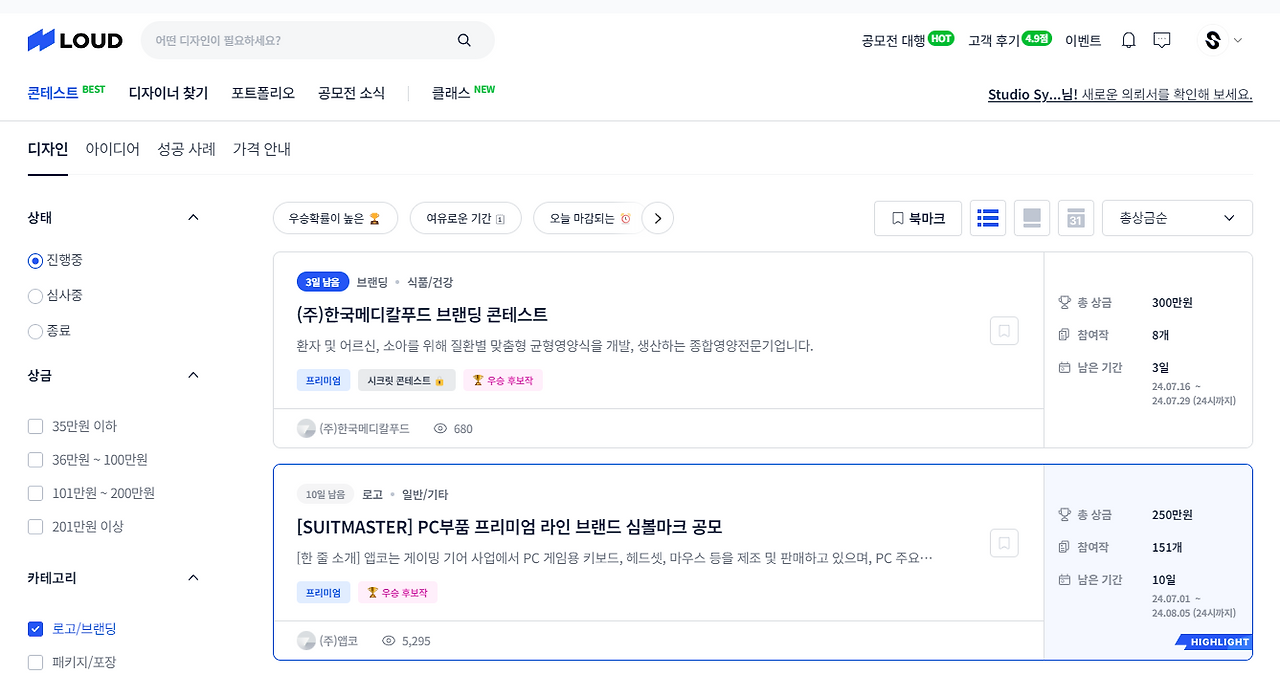Open the calendar view icon
This screenshot has width=1280, height=674.
click(x=1075, y=217)
